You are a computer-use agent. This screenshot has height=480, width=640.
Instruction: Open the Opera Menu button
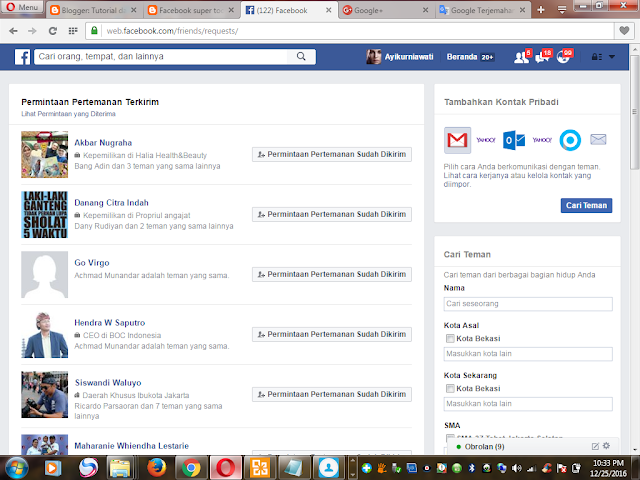(x=22, y=7)
